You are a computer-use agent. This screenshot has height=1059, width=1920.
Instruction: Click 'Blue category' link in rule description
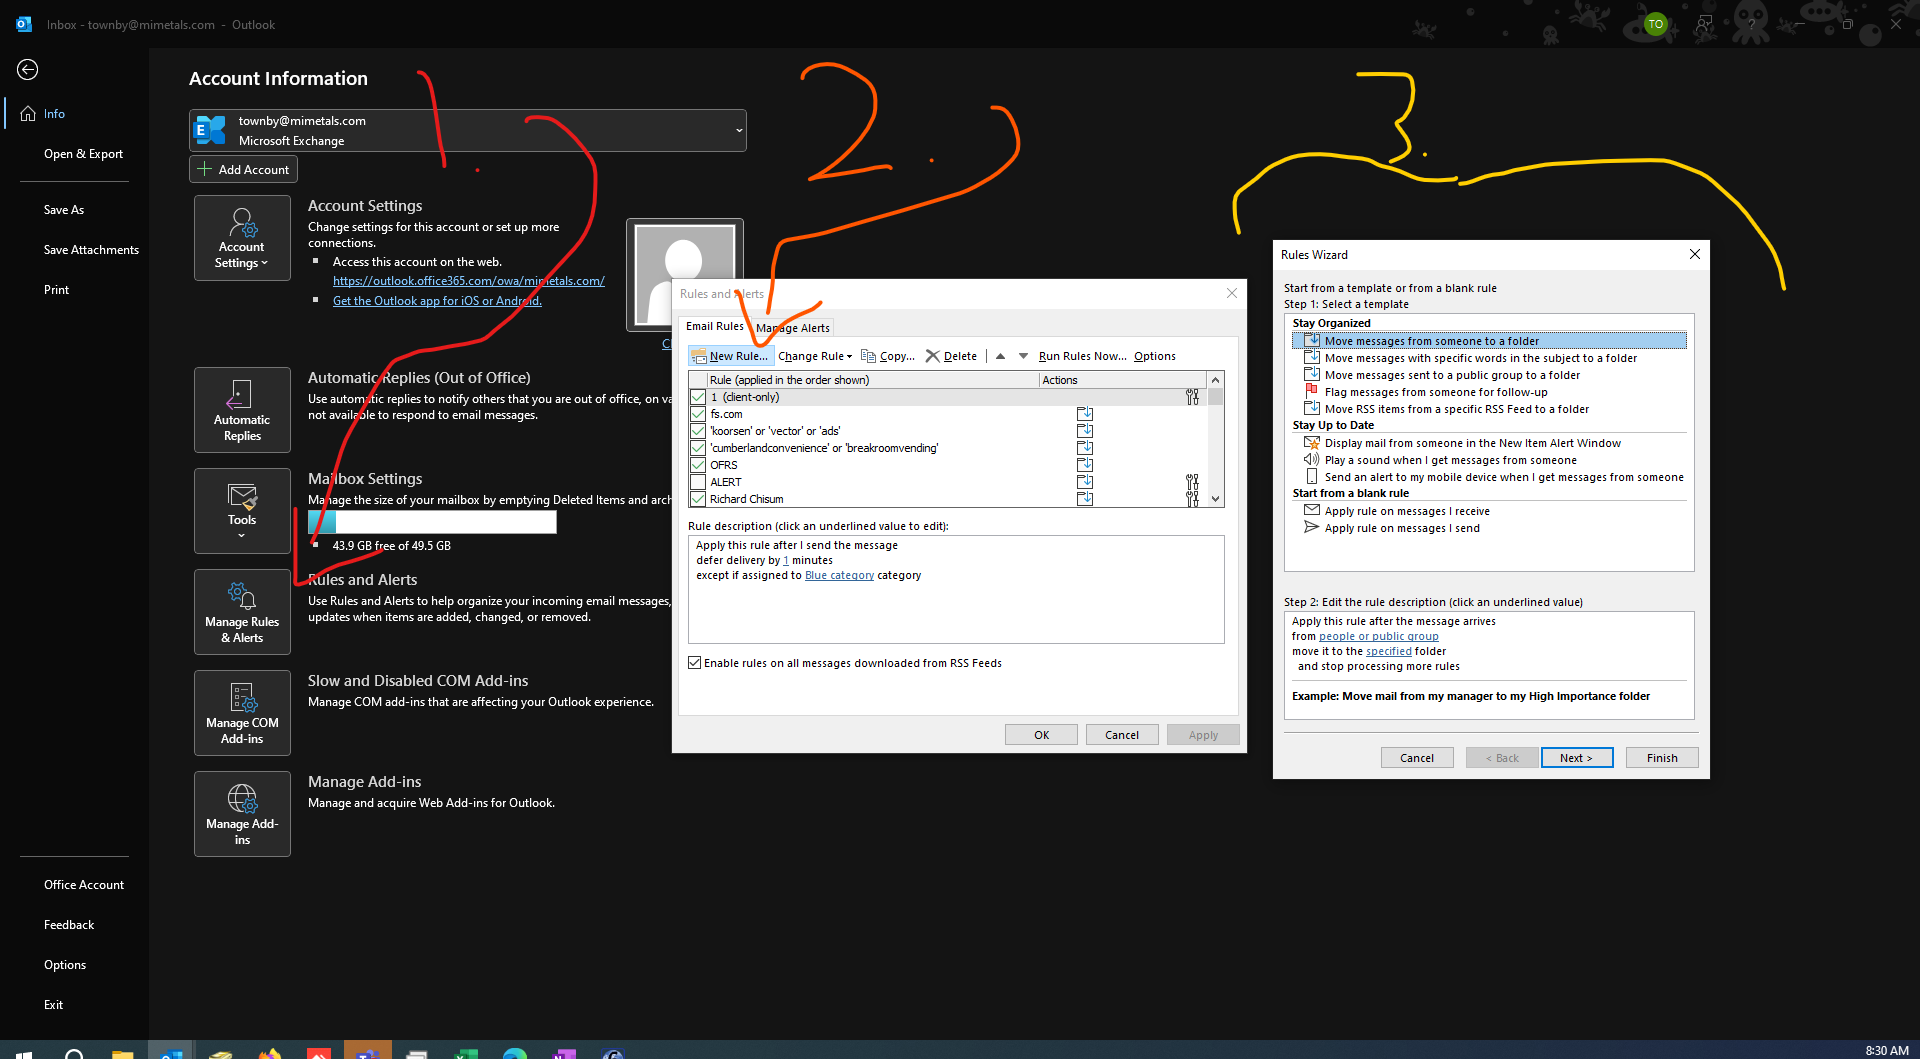pyautogui.click(x=839, y=575)
